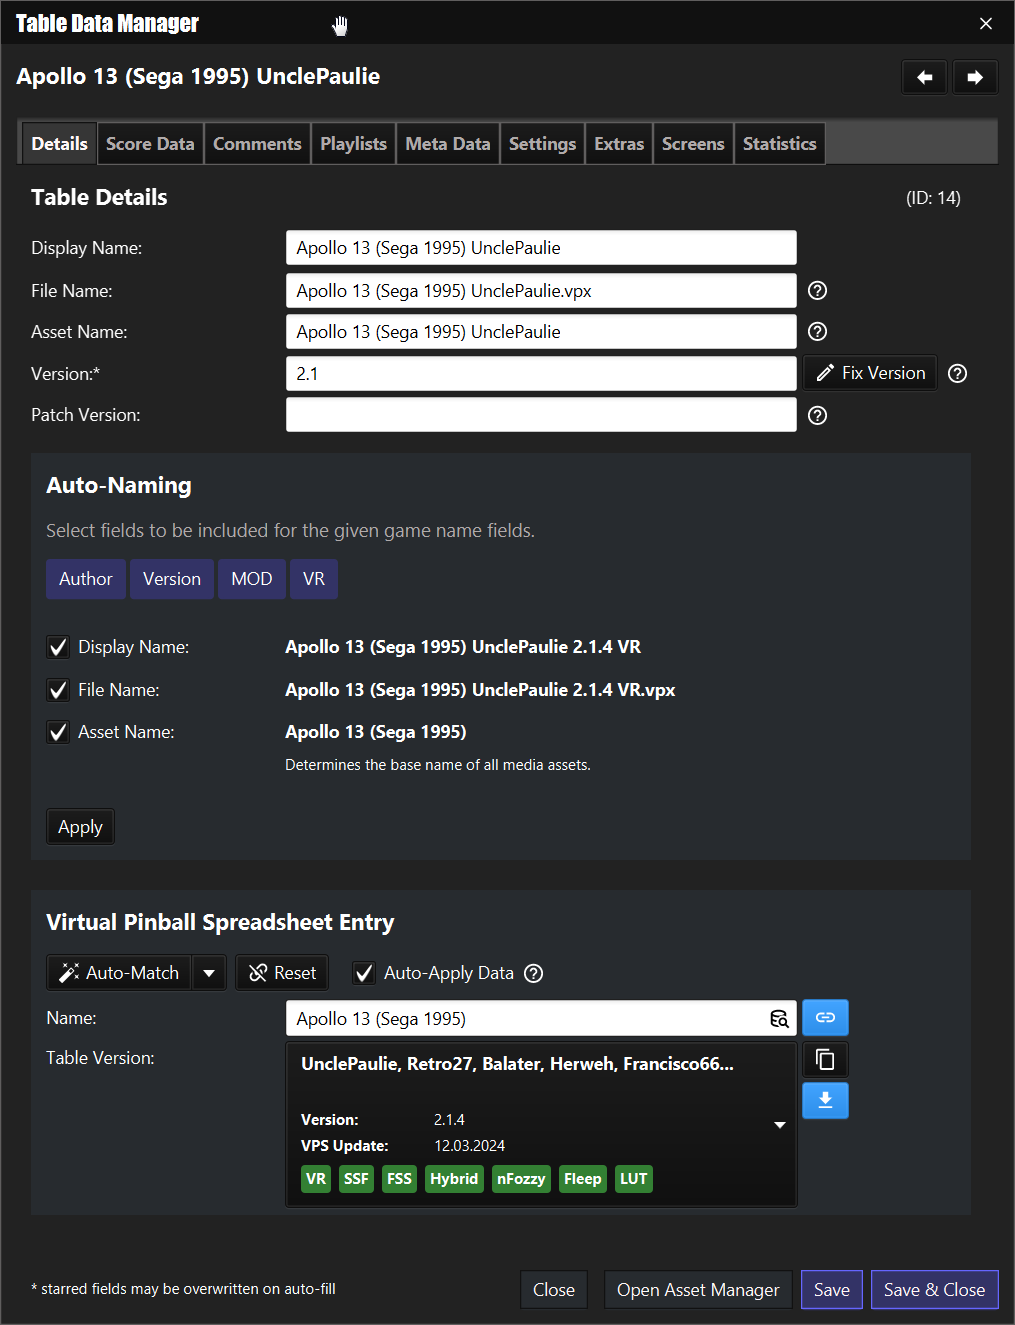Expand the Table Version dropdown arrow

(x=780, y=1125)
